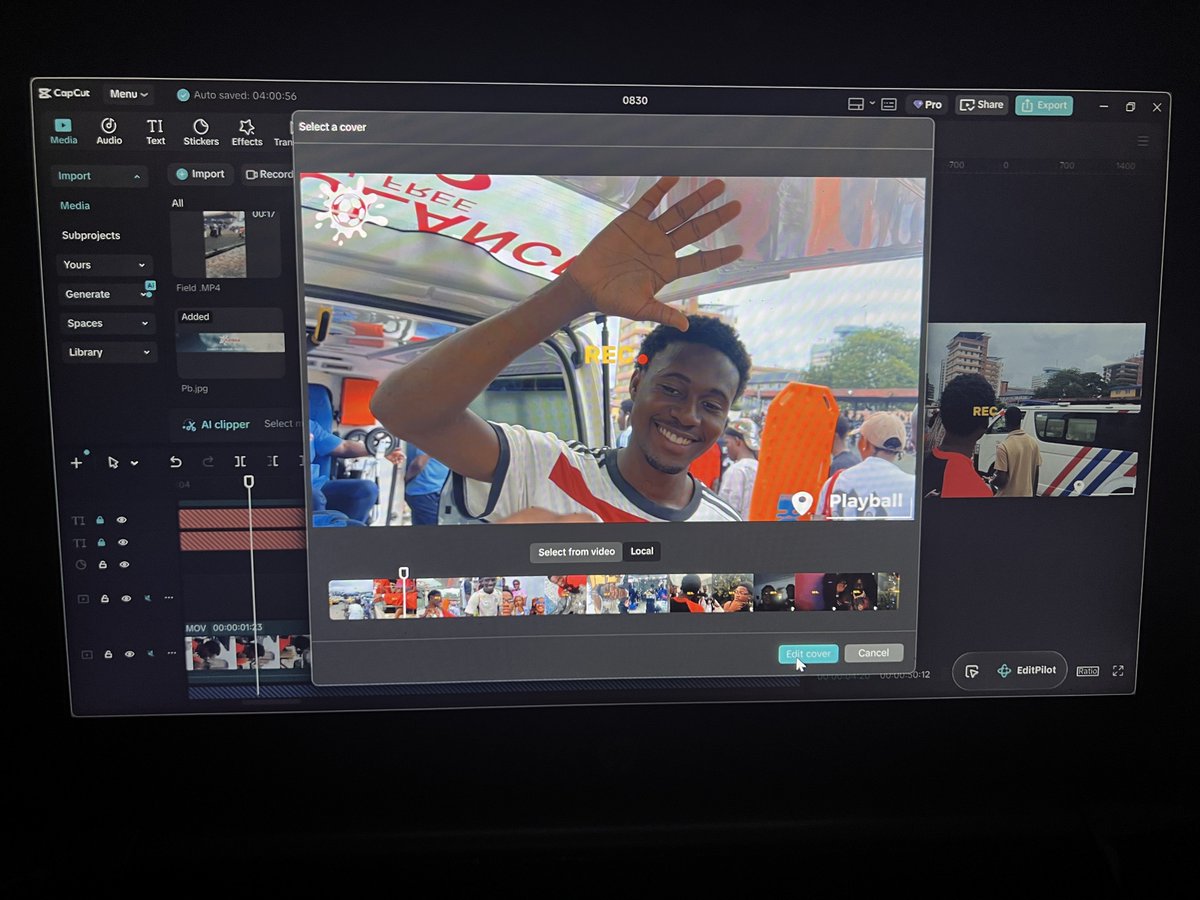
Task: Click the icon left of EditPilot
Action: (971, 671)
